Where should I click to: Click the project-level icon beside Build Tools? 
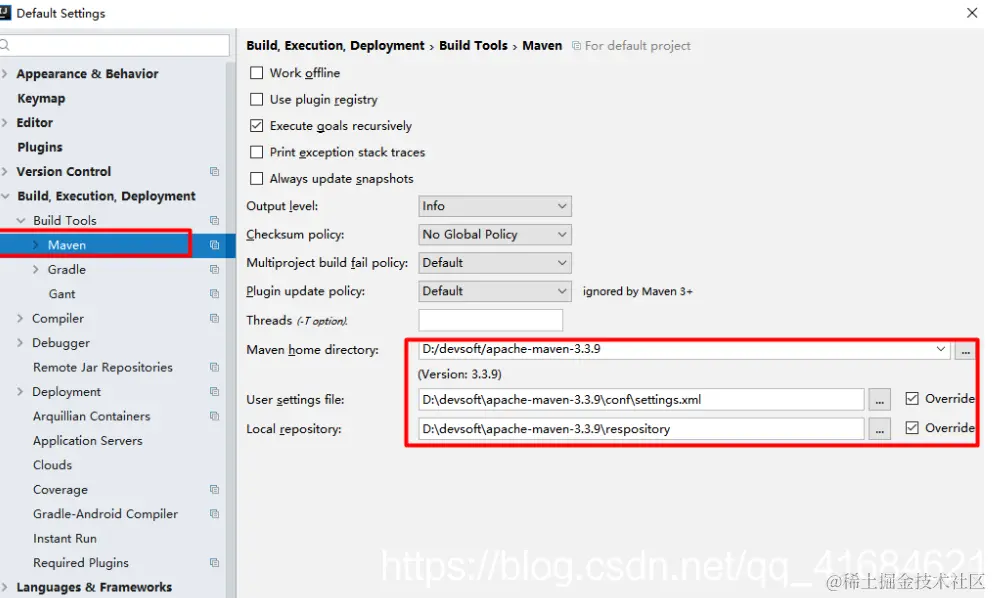click(214, 220)
